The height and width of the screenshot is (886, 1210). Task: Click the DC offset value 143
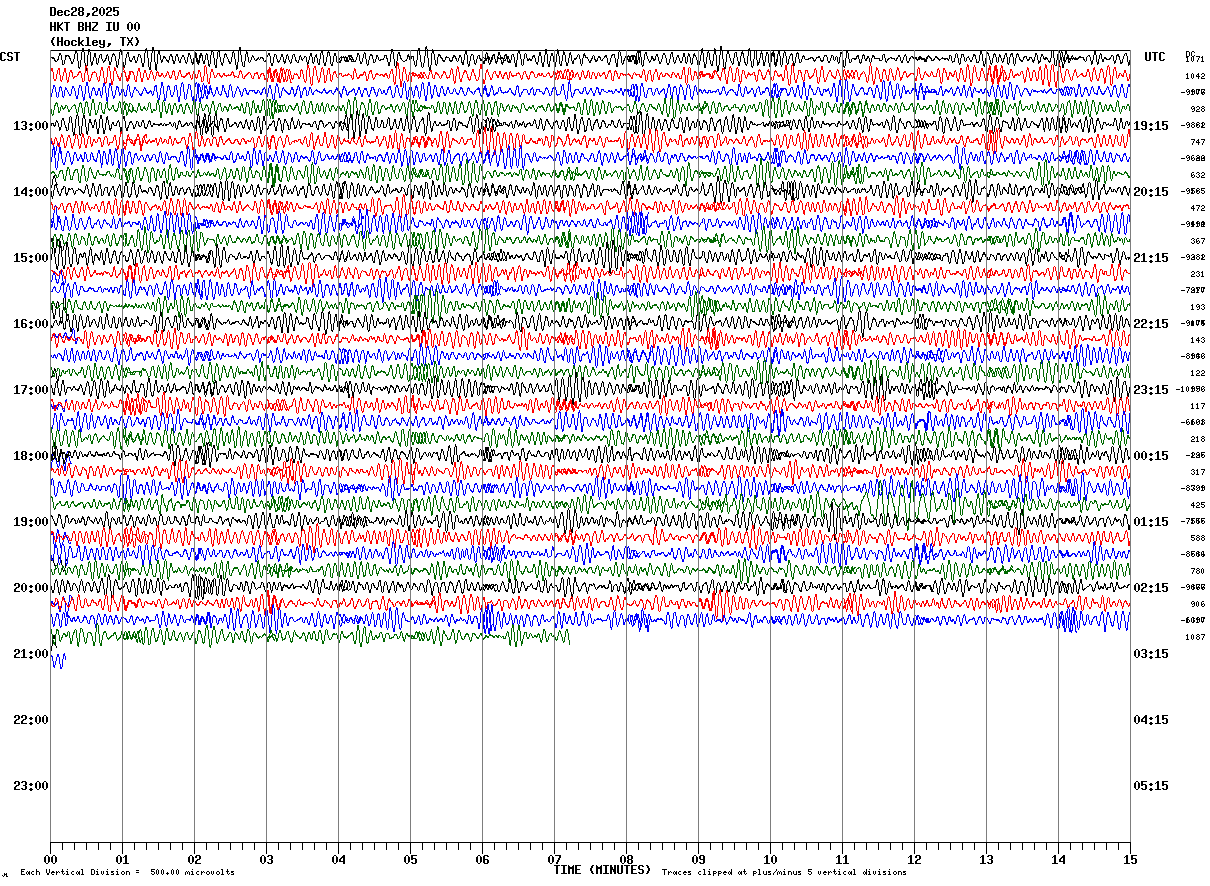coord(1197,340)
